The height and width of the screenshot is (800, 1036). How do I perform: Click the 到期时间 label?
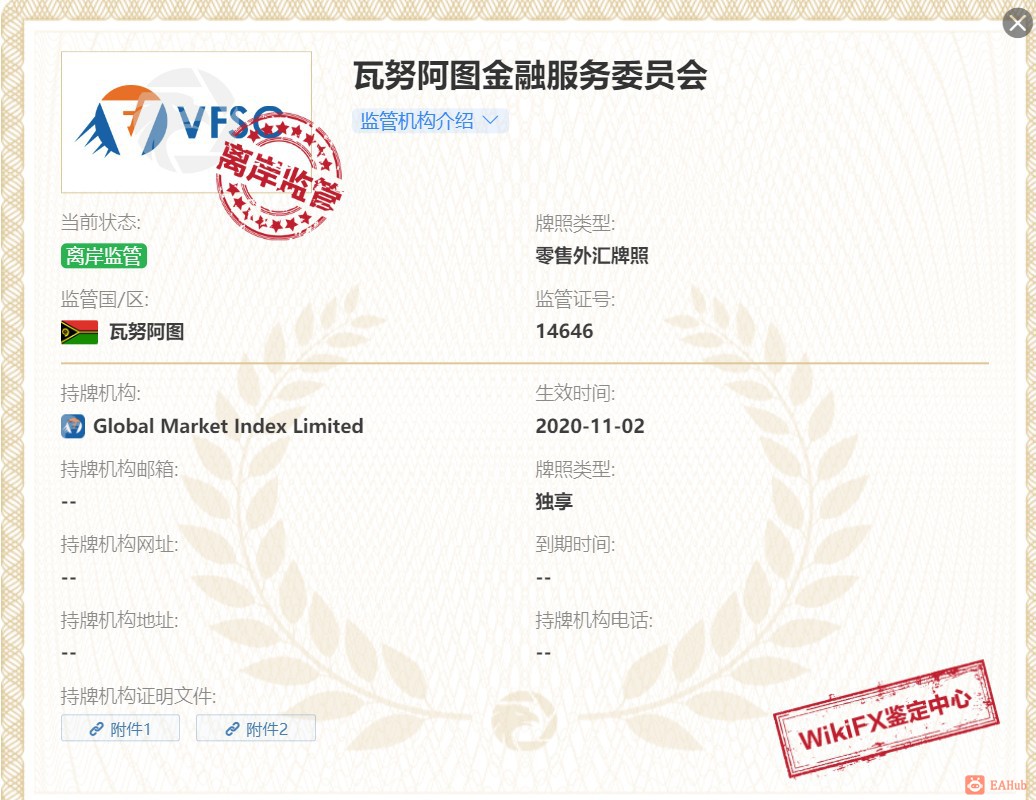click(575, 544)
